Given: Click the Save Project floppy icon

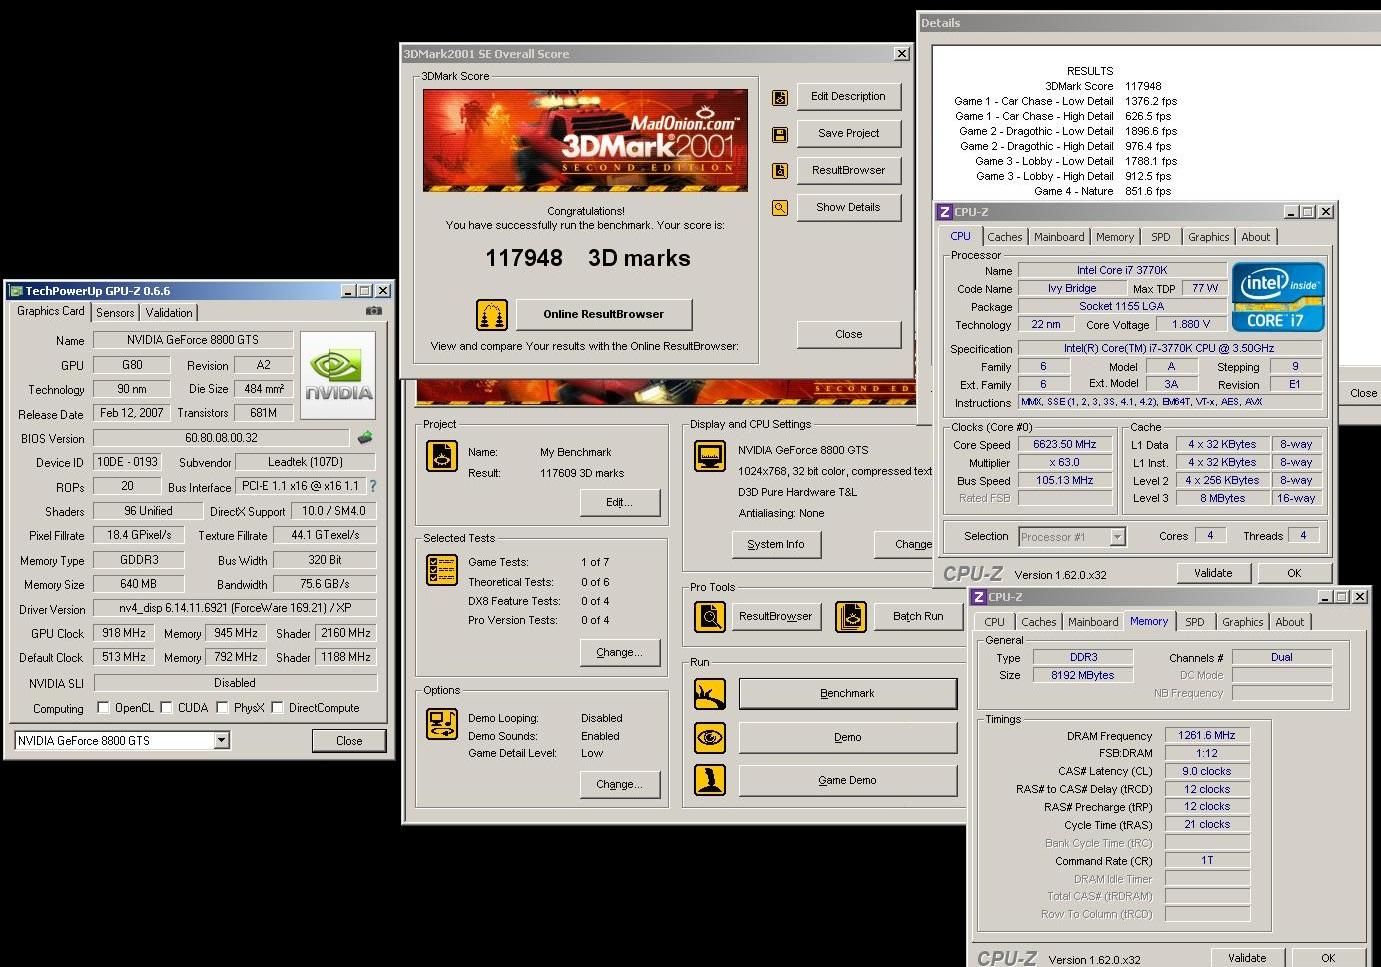Looking at the screenshot, I should (780, 135).
